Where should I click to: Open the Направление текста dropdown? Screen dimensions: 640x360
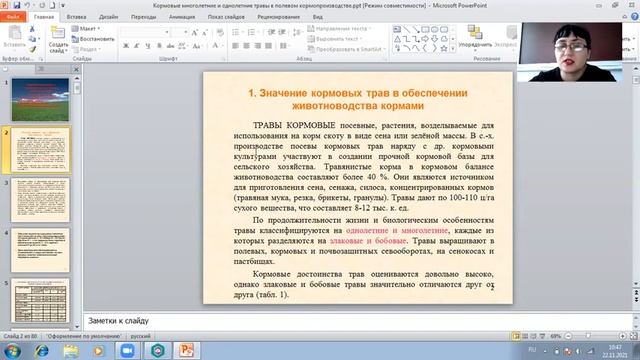[340, 29]
